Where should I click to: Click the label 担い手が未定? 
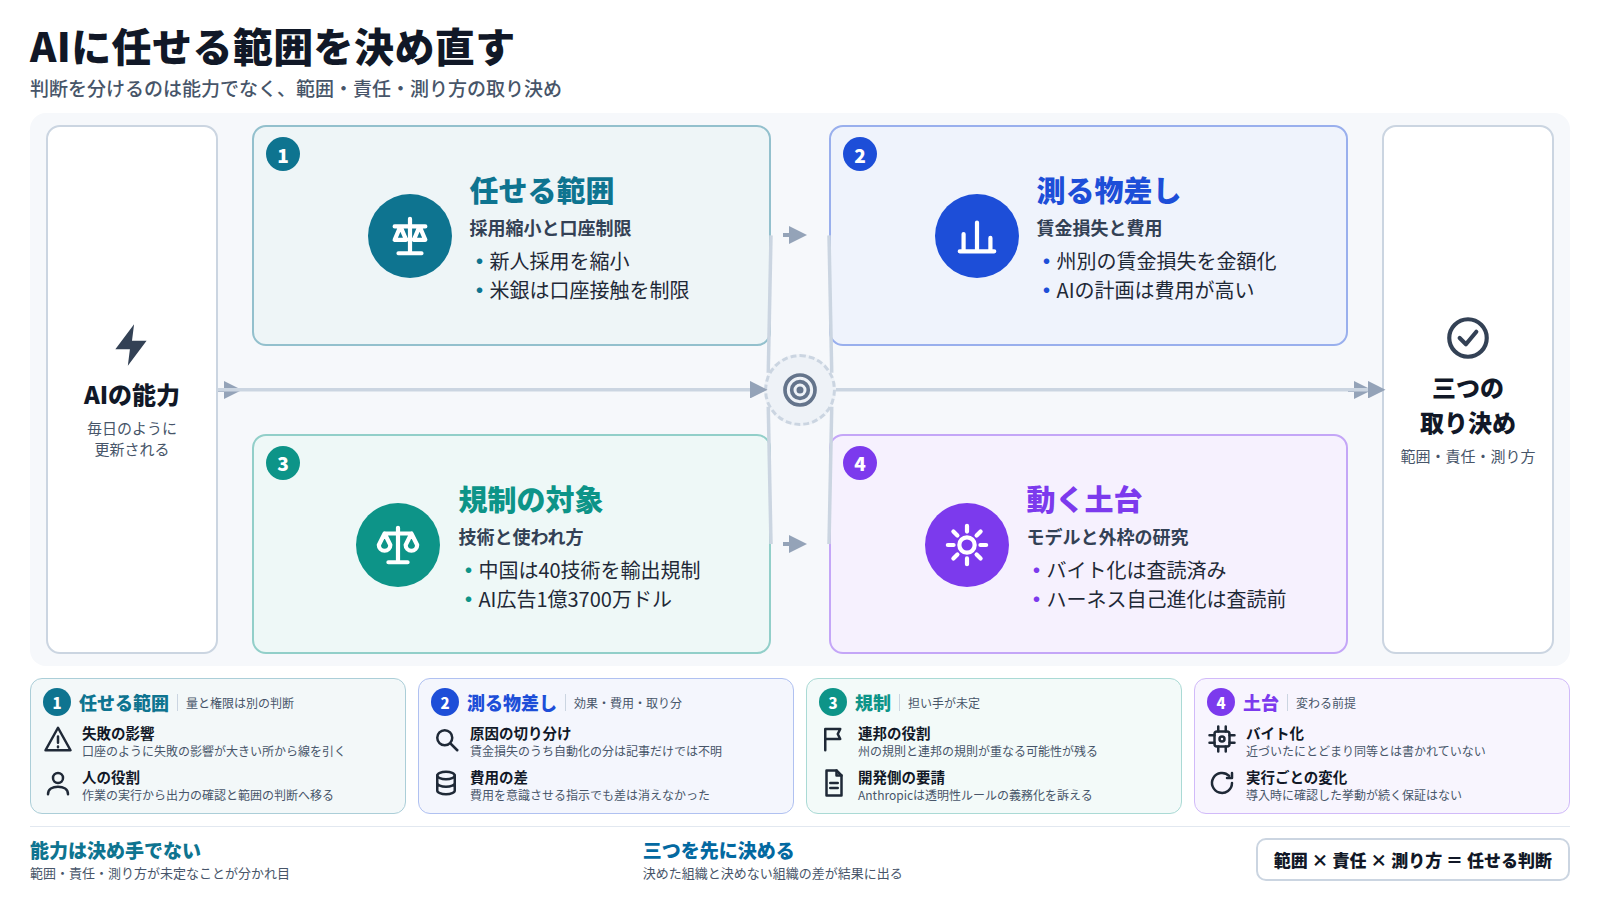coord(944,703)
